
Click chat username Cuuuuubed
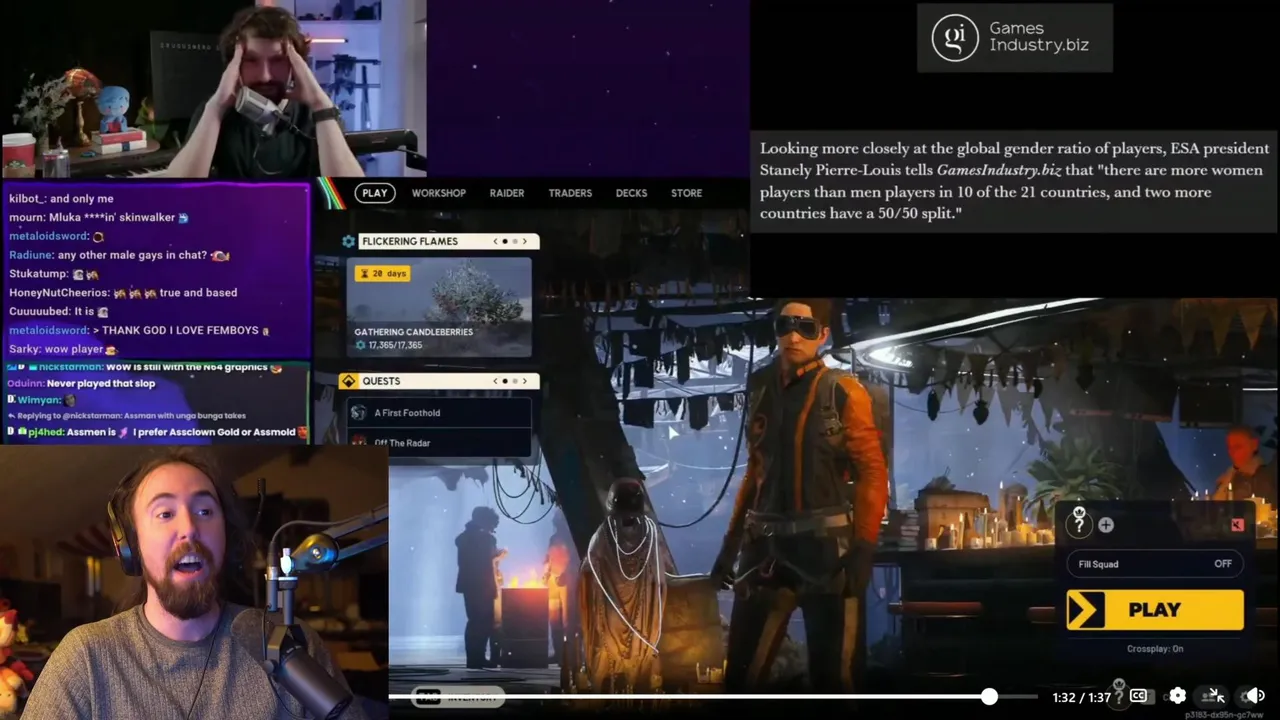pos(39,311)
